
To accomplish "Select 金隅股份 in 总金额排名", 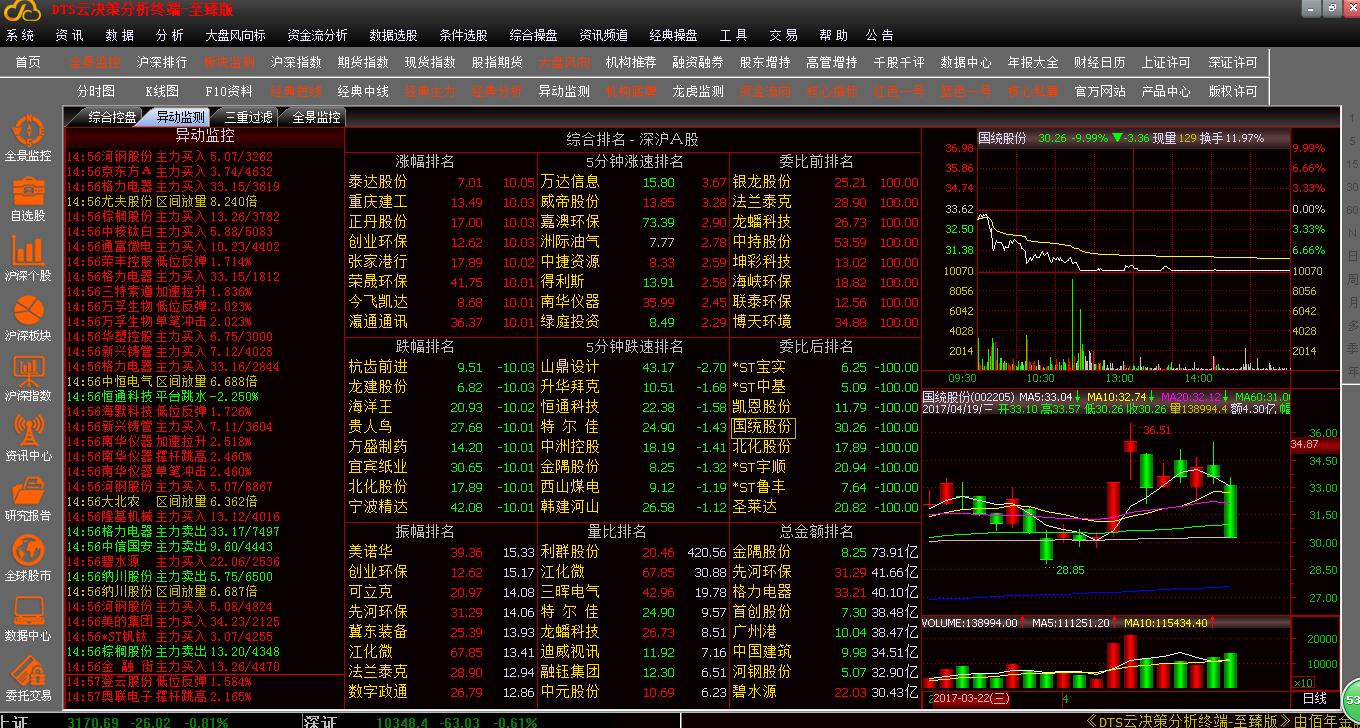I will pyautogui.click(x=762, y=552).
